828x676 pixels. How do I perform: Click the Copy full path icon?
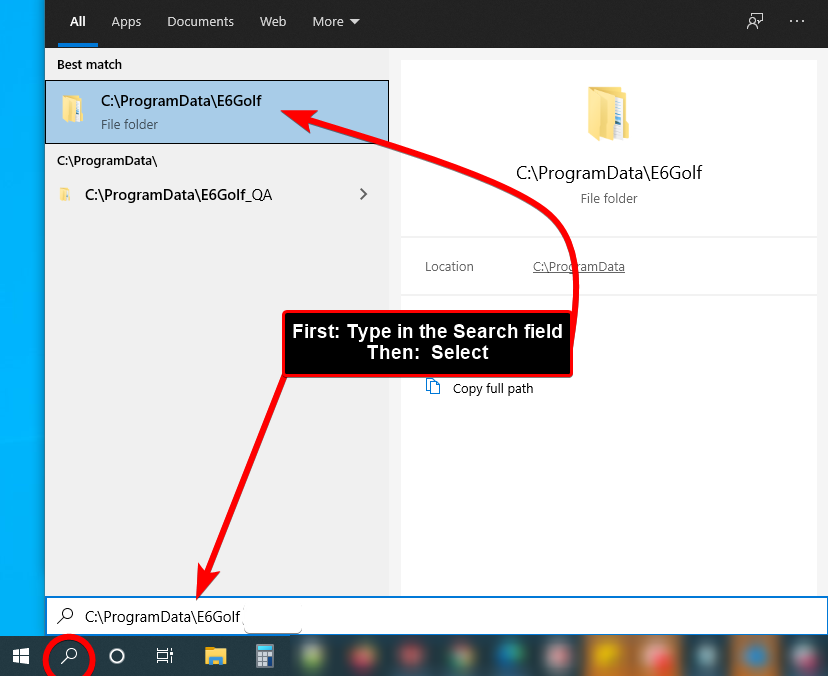(433, 387)
